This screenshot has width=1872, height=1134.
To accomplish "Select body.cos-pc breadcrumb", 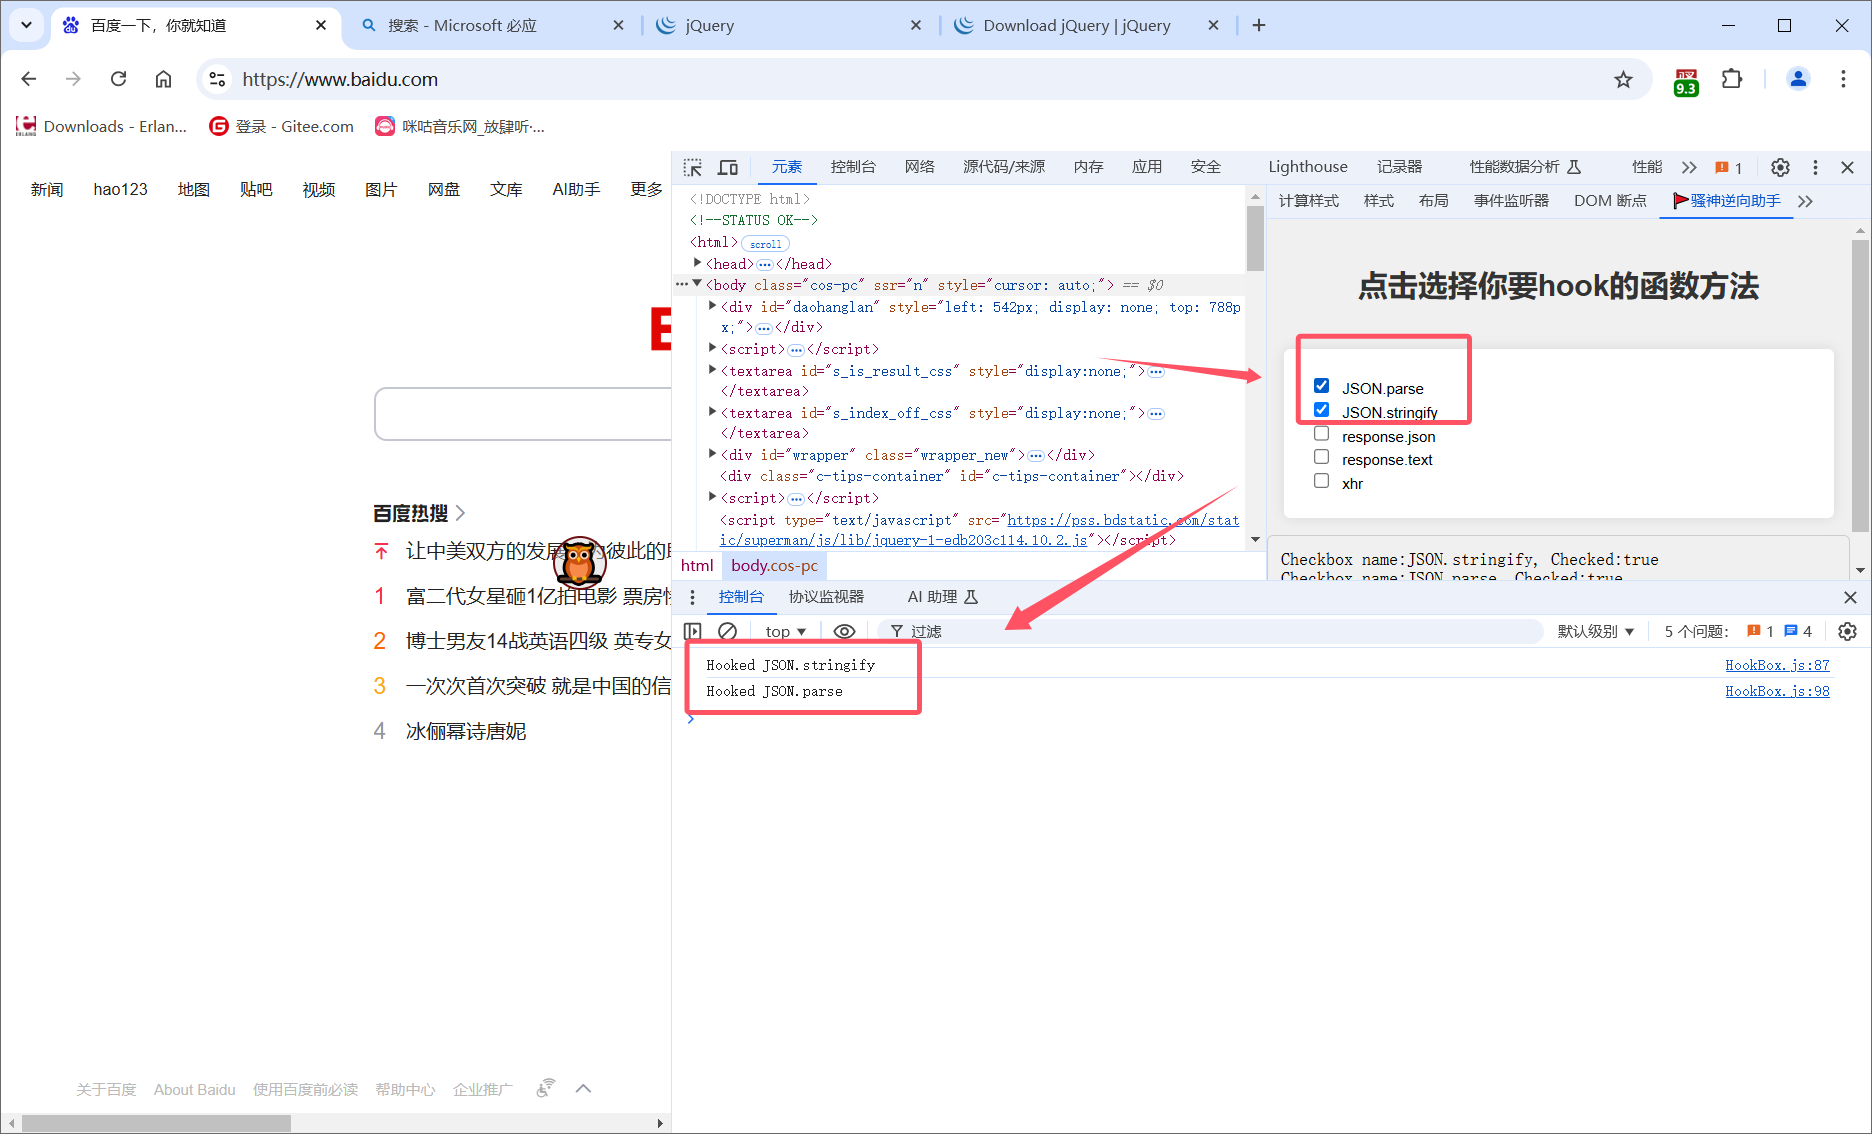I will click(x=774, y=565).
